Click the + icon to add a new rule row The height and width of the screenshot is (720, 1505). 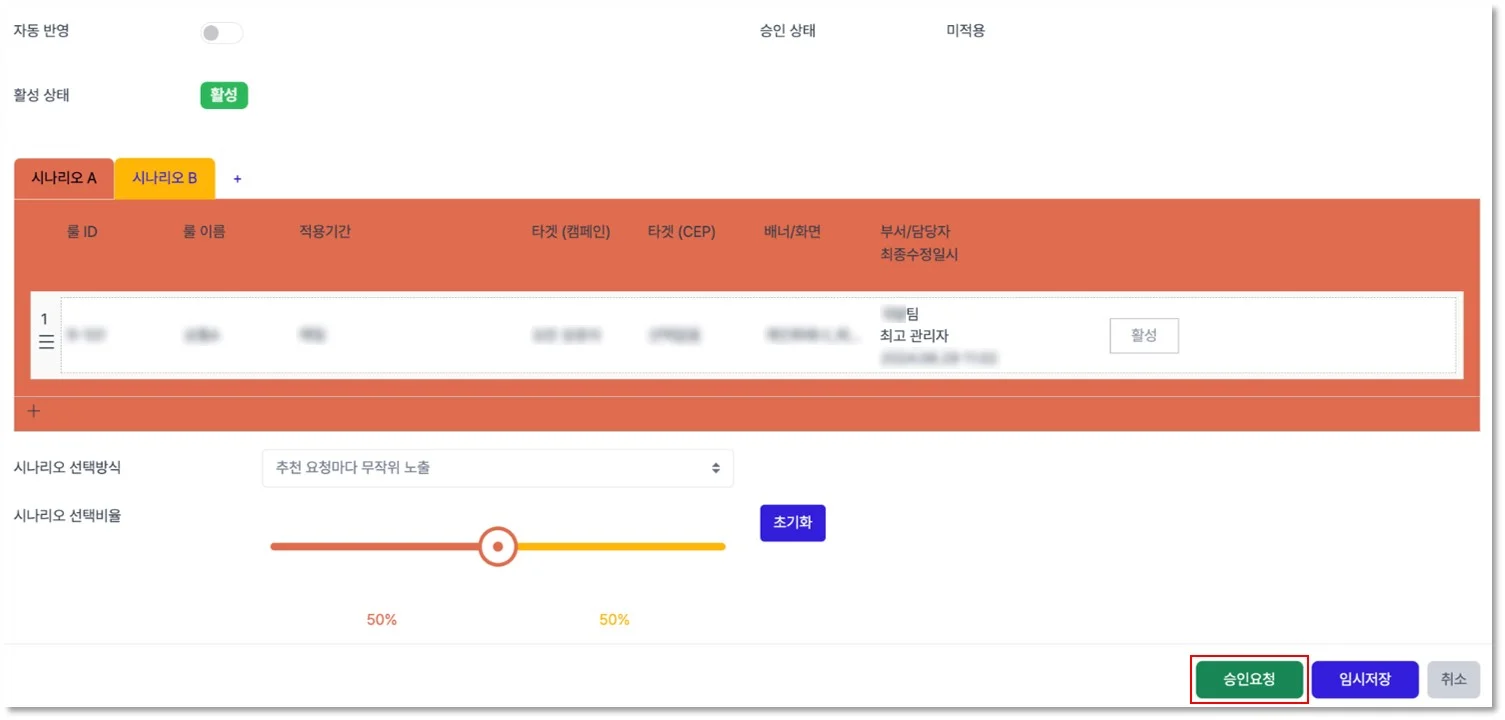33,410
